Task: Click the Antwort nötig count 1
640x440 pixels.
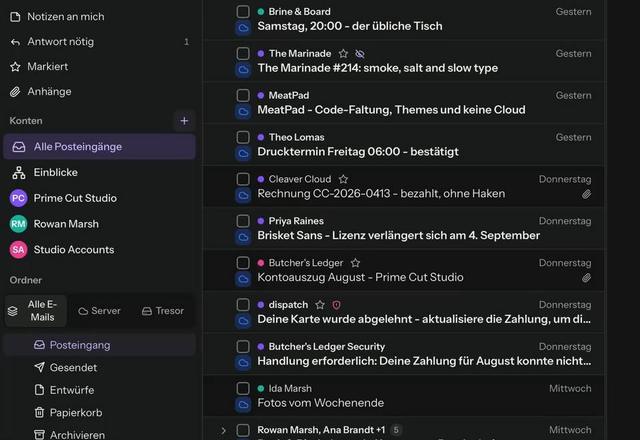Action: 187,42
